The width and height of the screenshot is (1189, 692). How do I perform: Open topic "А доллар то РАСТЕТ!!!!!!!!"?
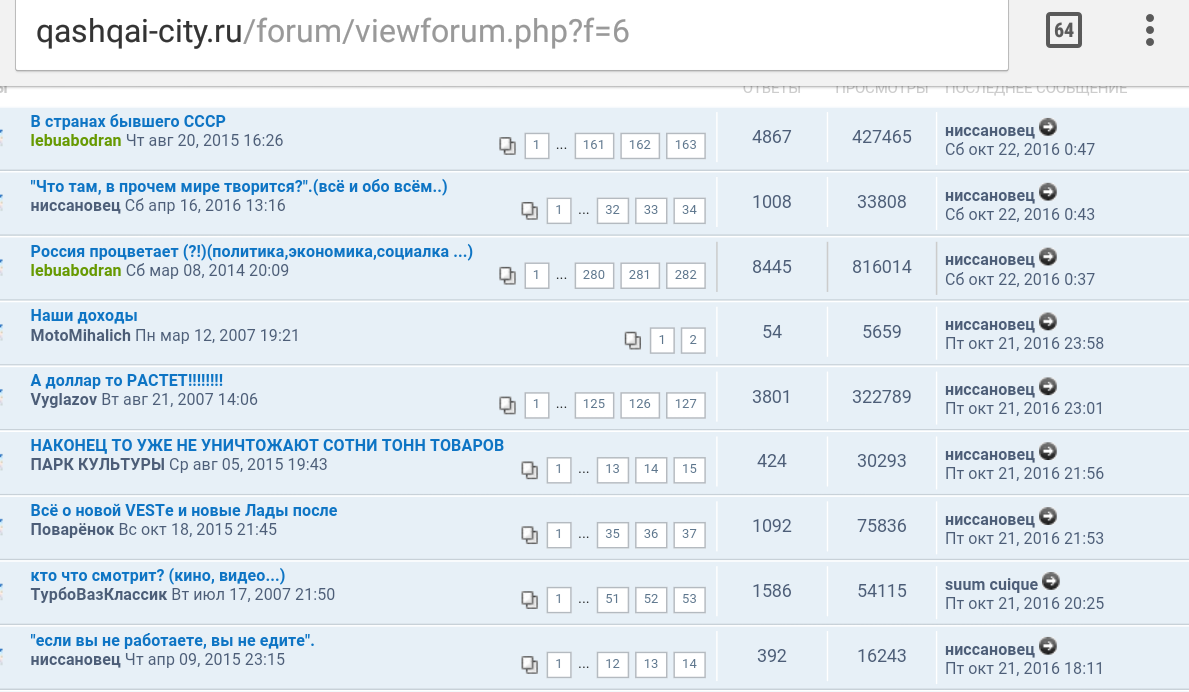pyautogui.click(x=127, y=381)
